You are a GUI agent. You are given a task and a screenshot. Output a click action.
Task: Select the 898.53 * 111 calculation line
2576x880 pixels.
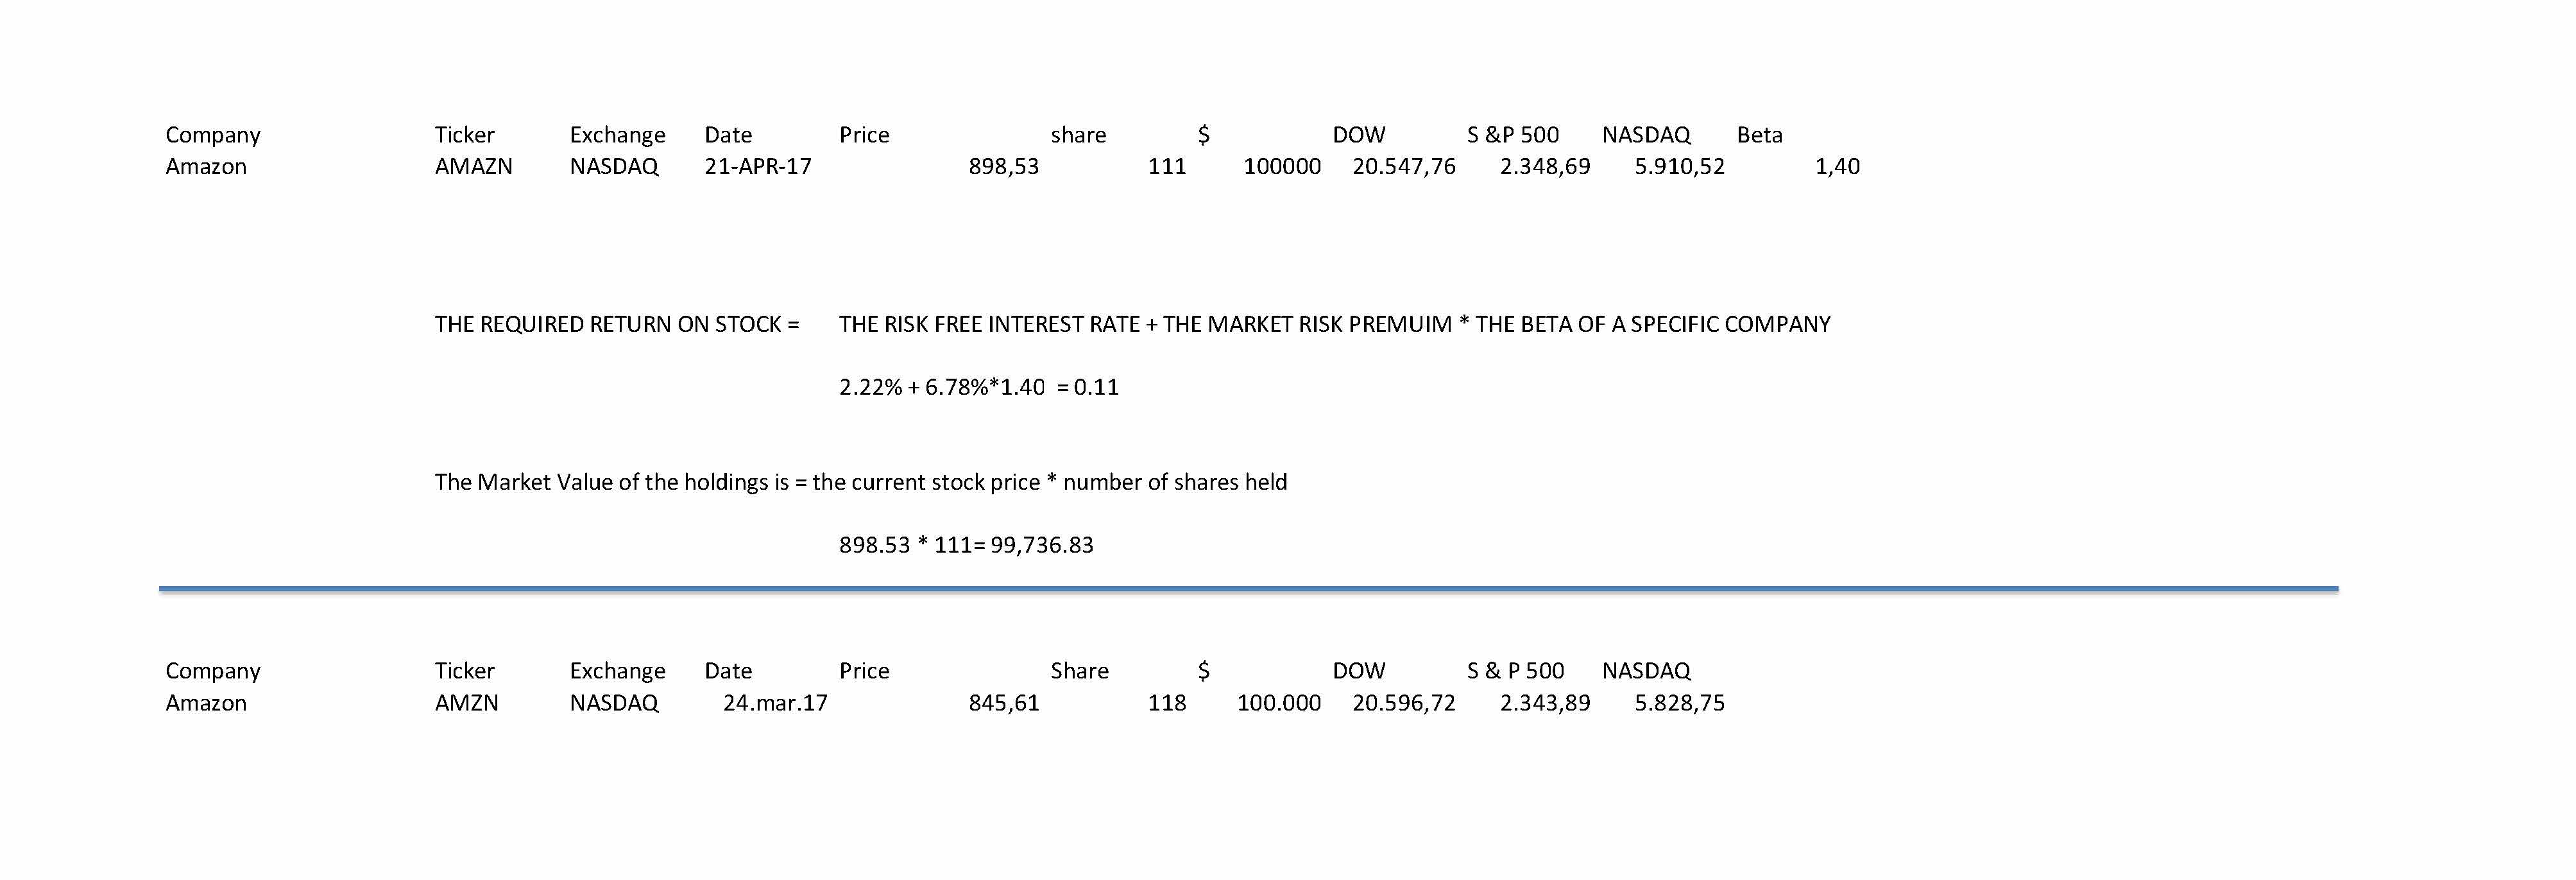click(x=965, y=545)
